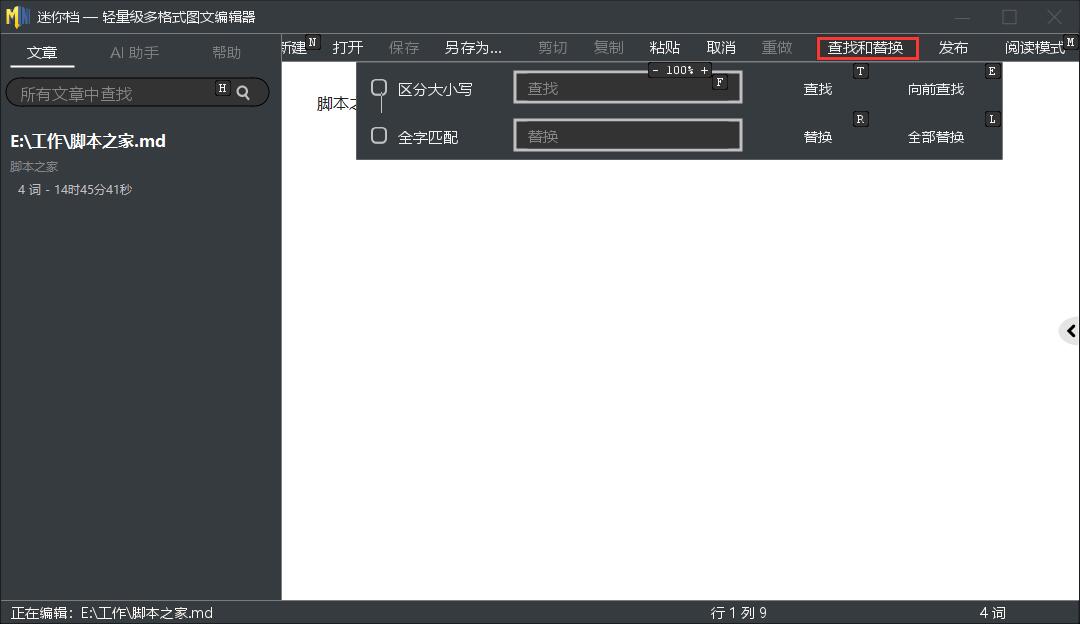Viewport: 1080px width, 624px height.
Task: Switch into 阅读模式 (reading mode)
Action: pyautogui.click(x=1035, y=47)
